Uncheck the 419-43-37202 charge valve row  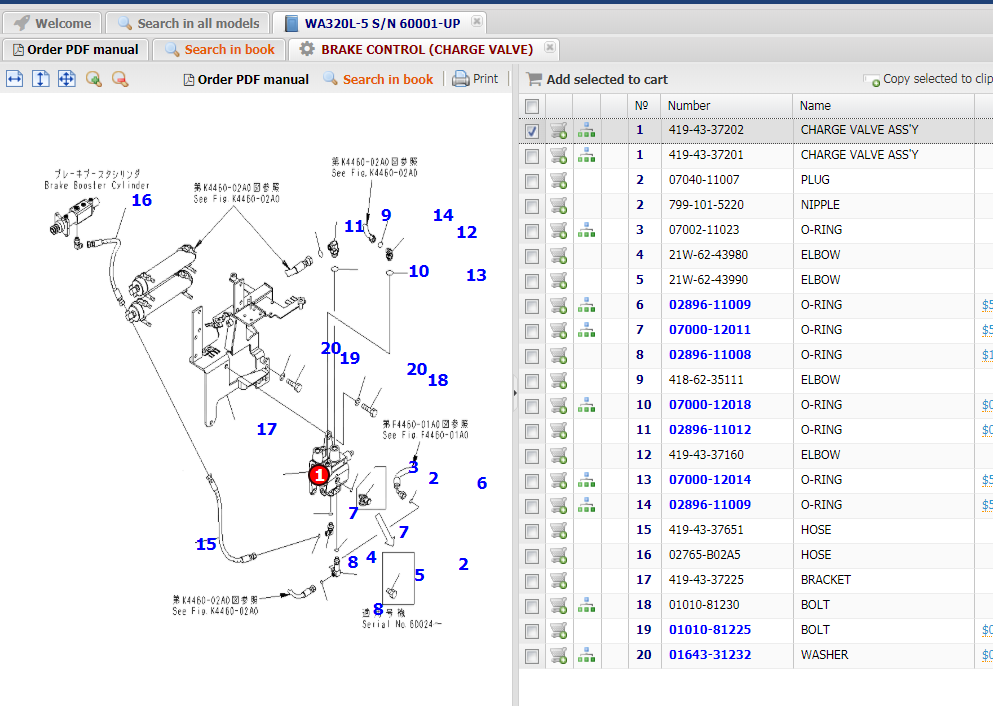[x=532, y=131]
